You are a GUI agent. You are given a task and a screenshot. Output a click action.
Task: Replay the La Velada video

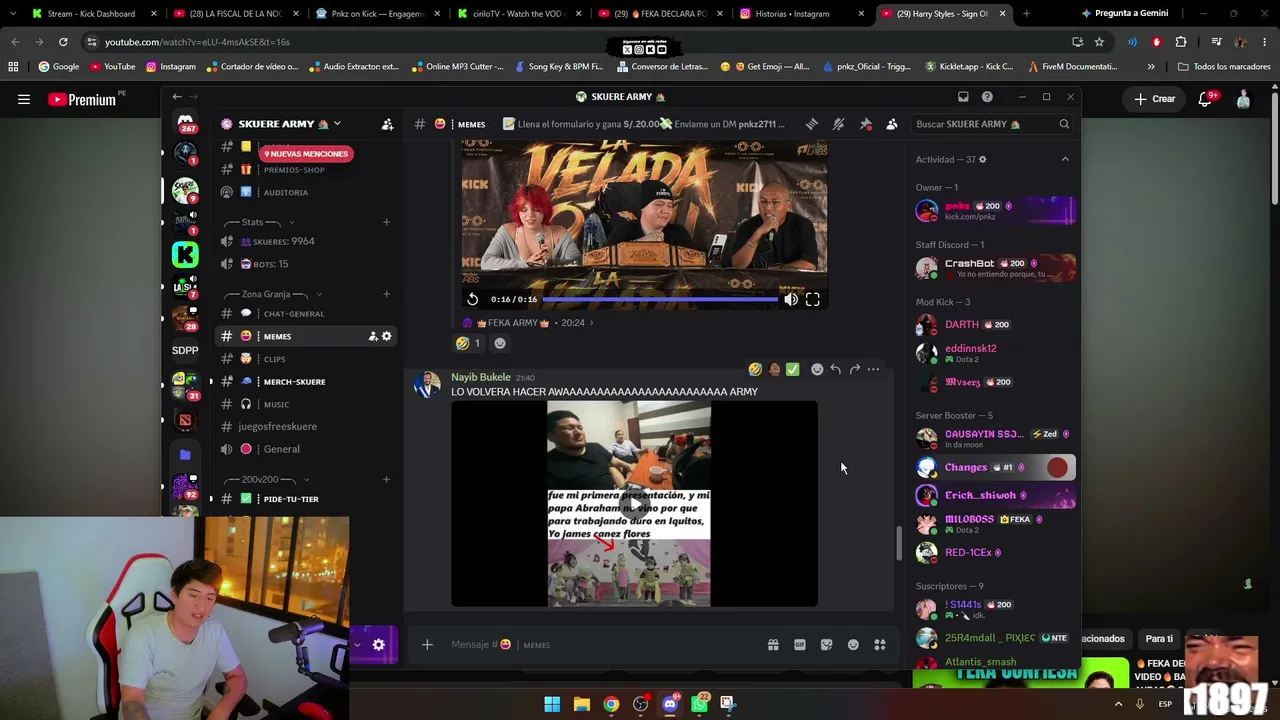coord(473,299)
